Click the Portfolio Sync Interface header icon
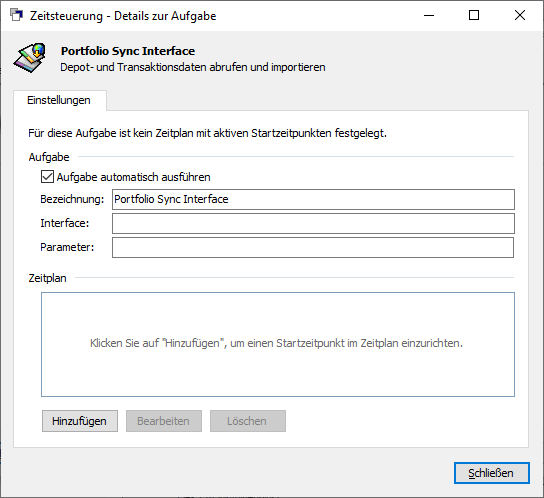 [30, 58]
